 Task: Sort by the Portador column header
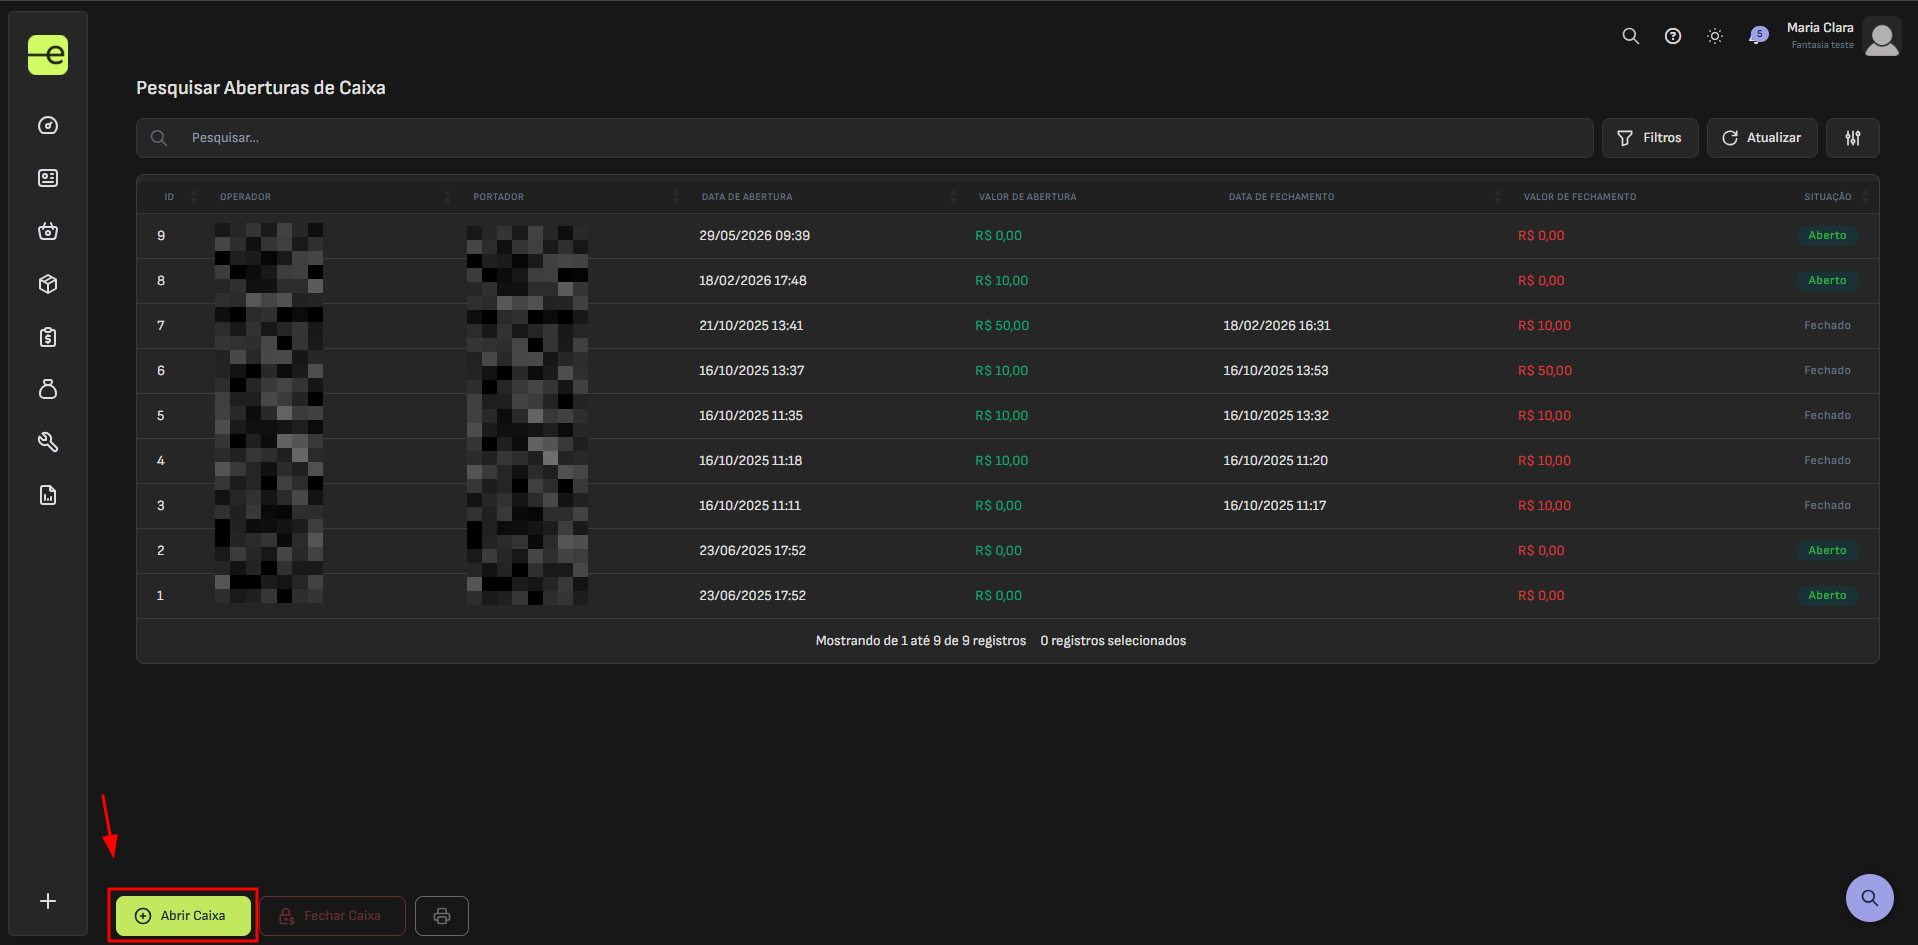click(498, 197)
